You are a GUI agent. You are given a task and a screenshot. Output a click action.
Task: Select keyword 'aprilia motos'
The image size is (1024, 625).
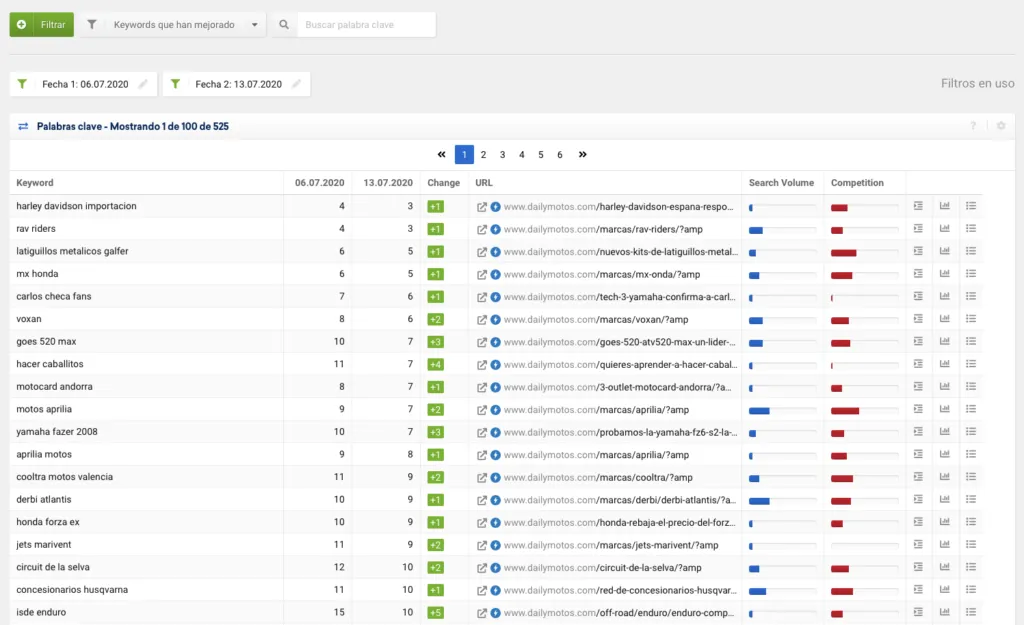coord(44,454)
